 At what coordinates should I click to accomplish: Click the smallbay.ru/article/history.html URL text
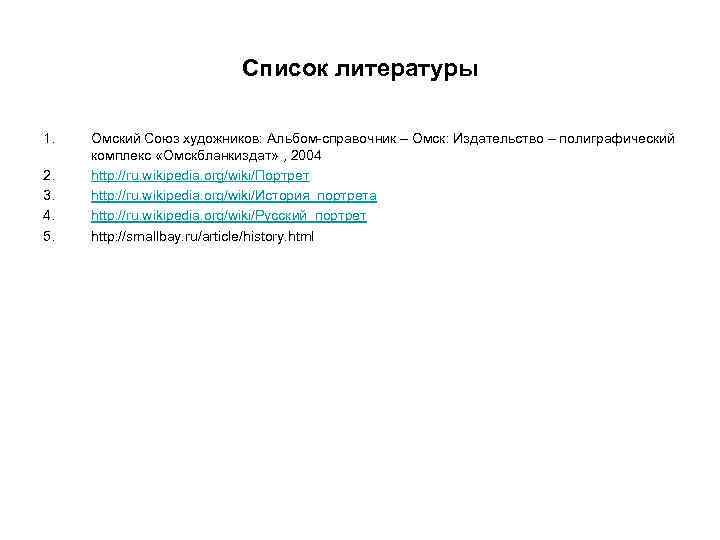(x=202, y=236)
